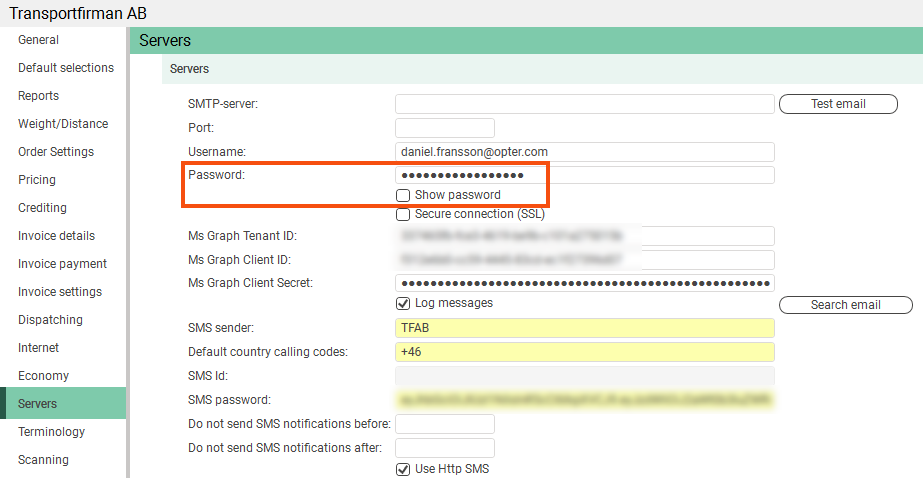
Task: Toggle Secure connection (SSL) checkbox
Action: pyautogui.click(x=403, y=214)
